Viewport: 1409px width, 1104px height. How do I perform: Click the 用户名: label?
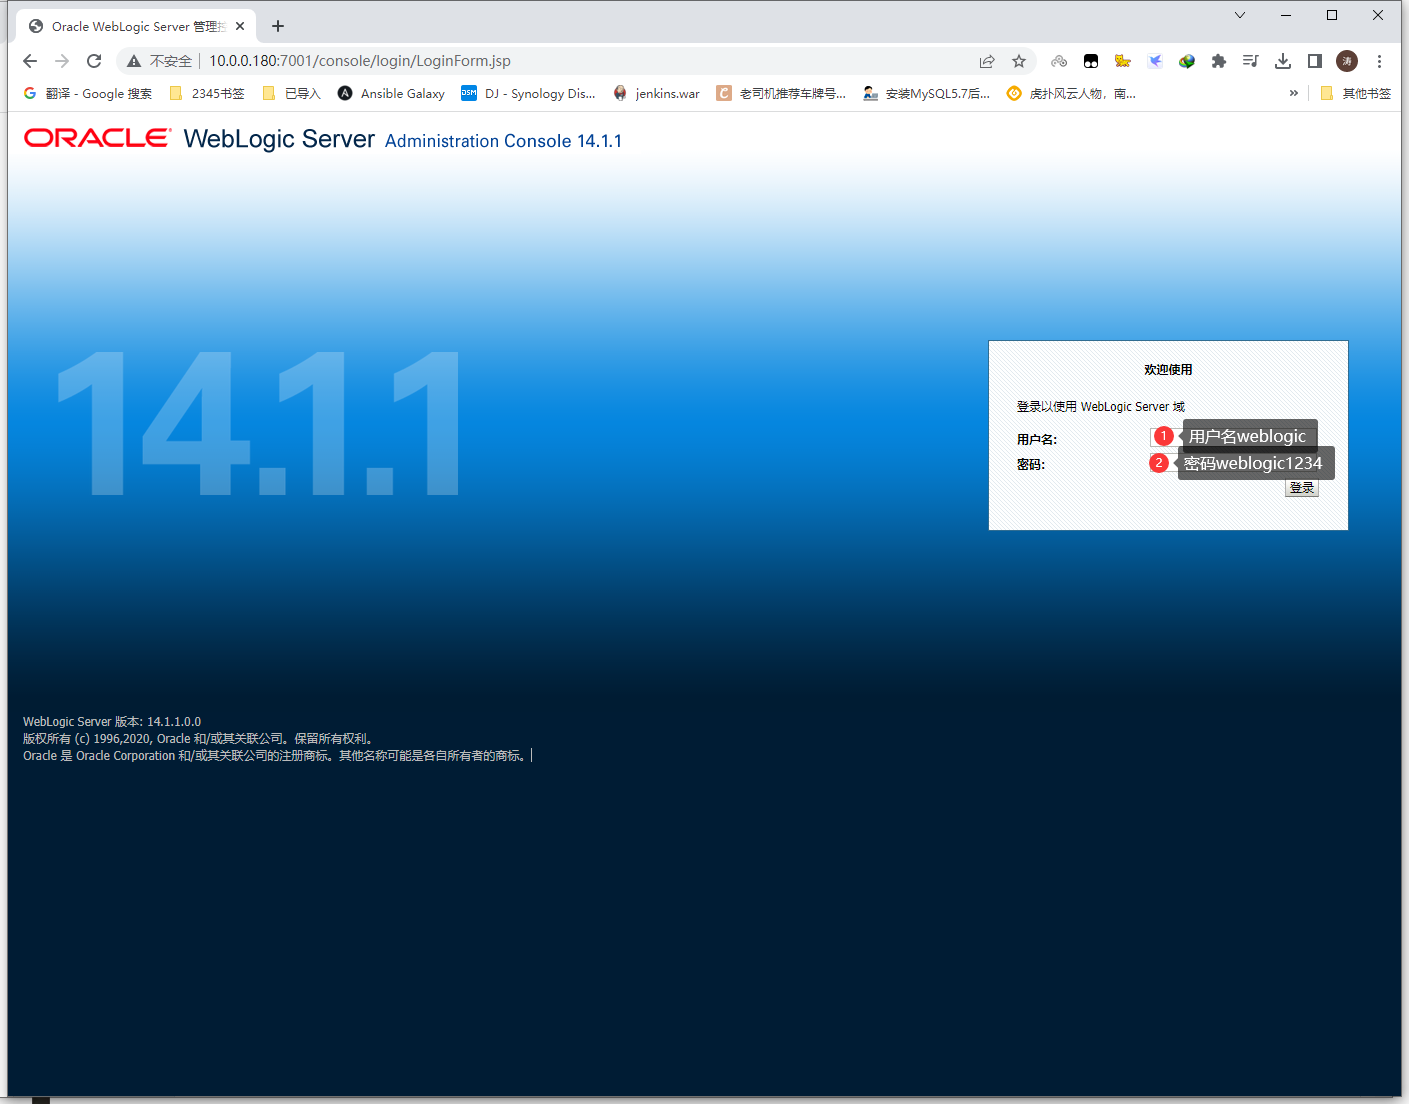[x=1037, y=440]
